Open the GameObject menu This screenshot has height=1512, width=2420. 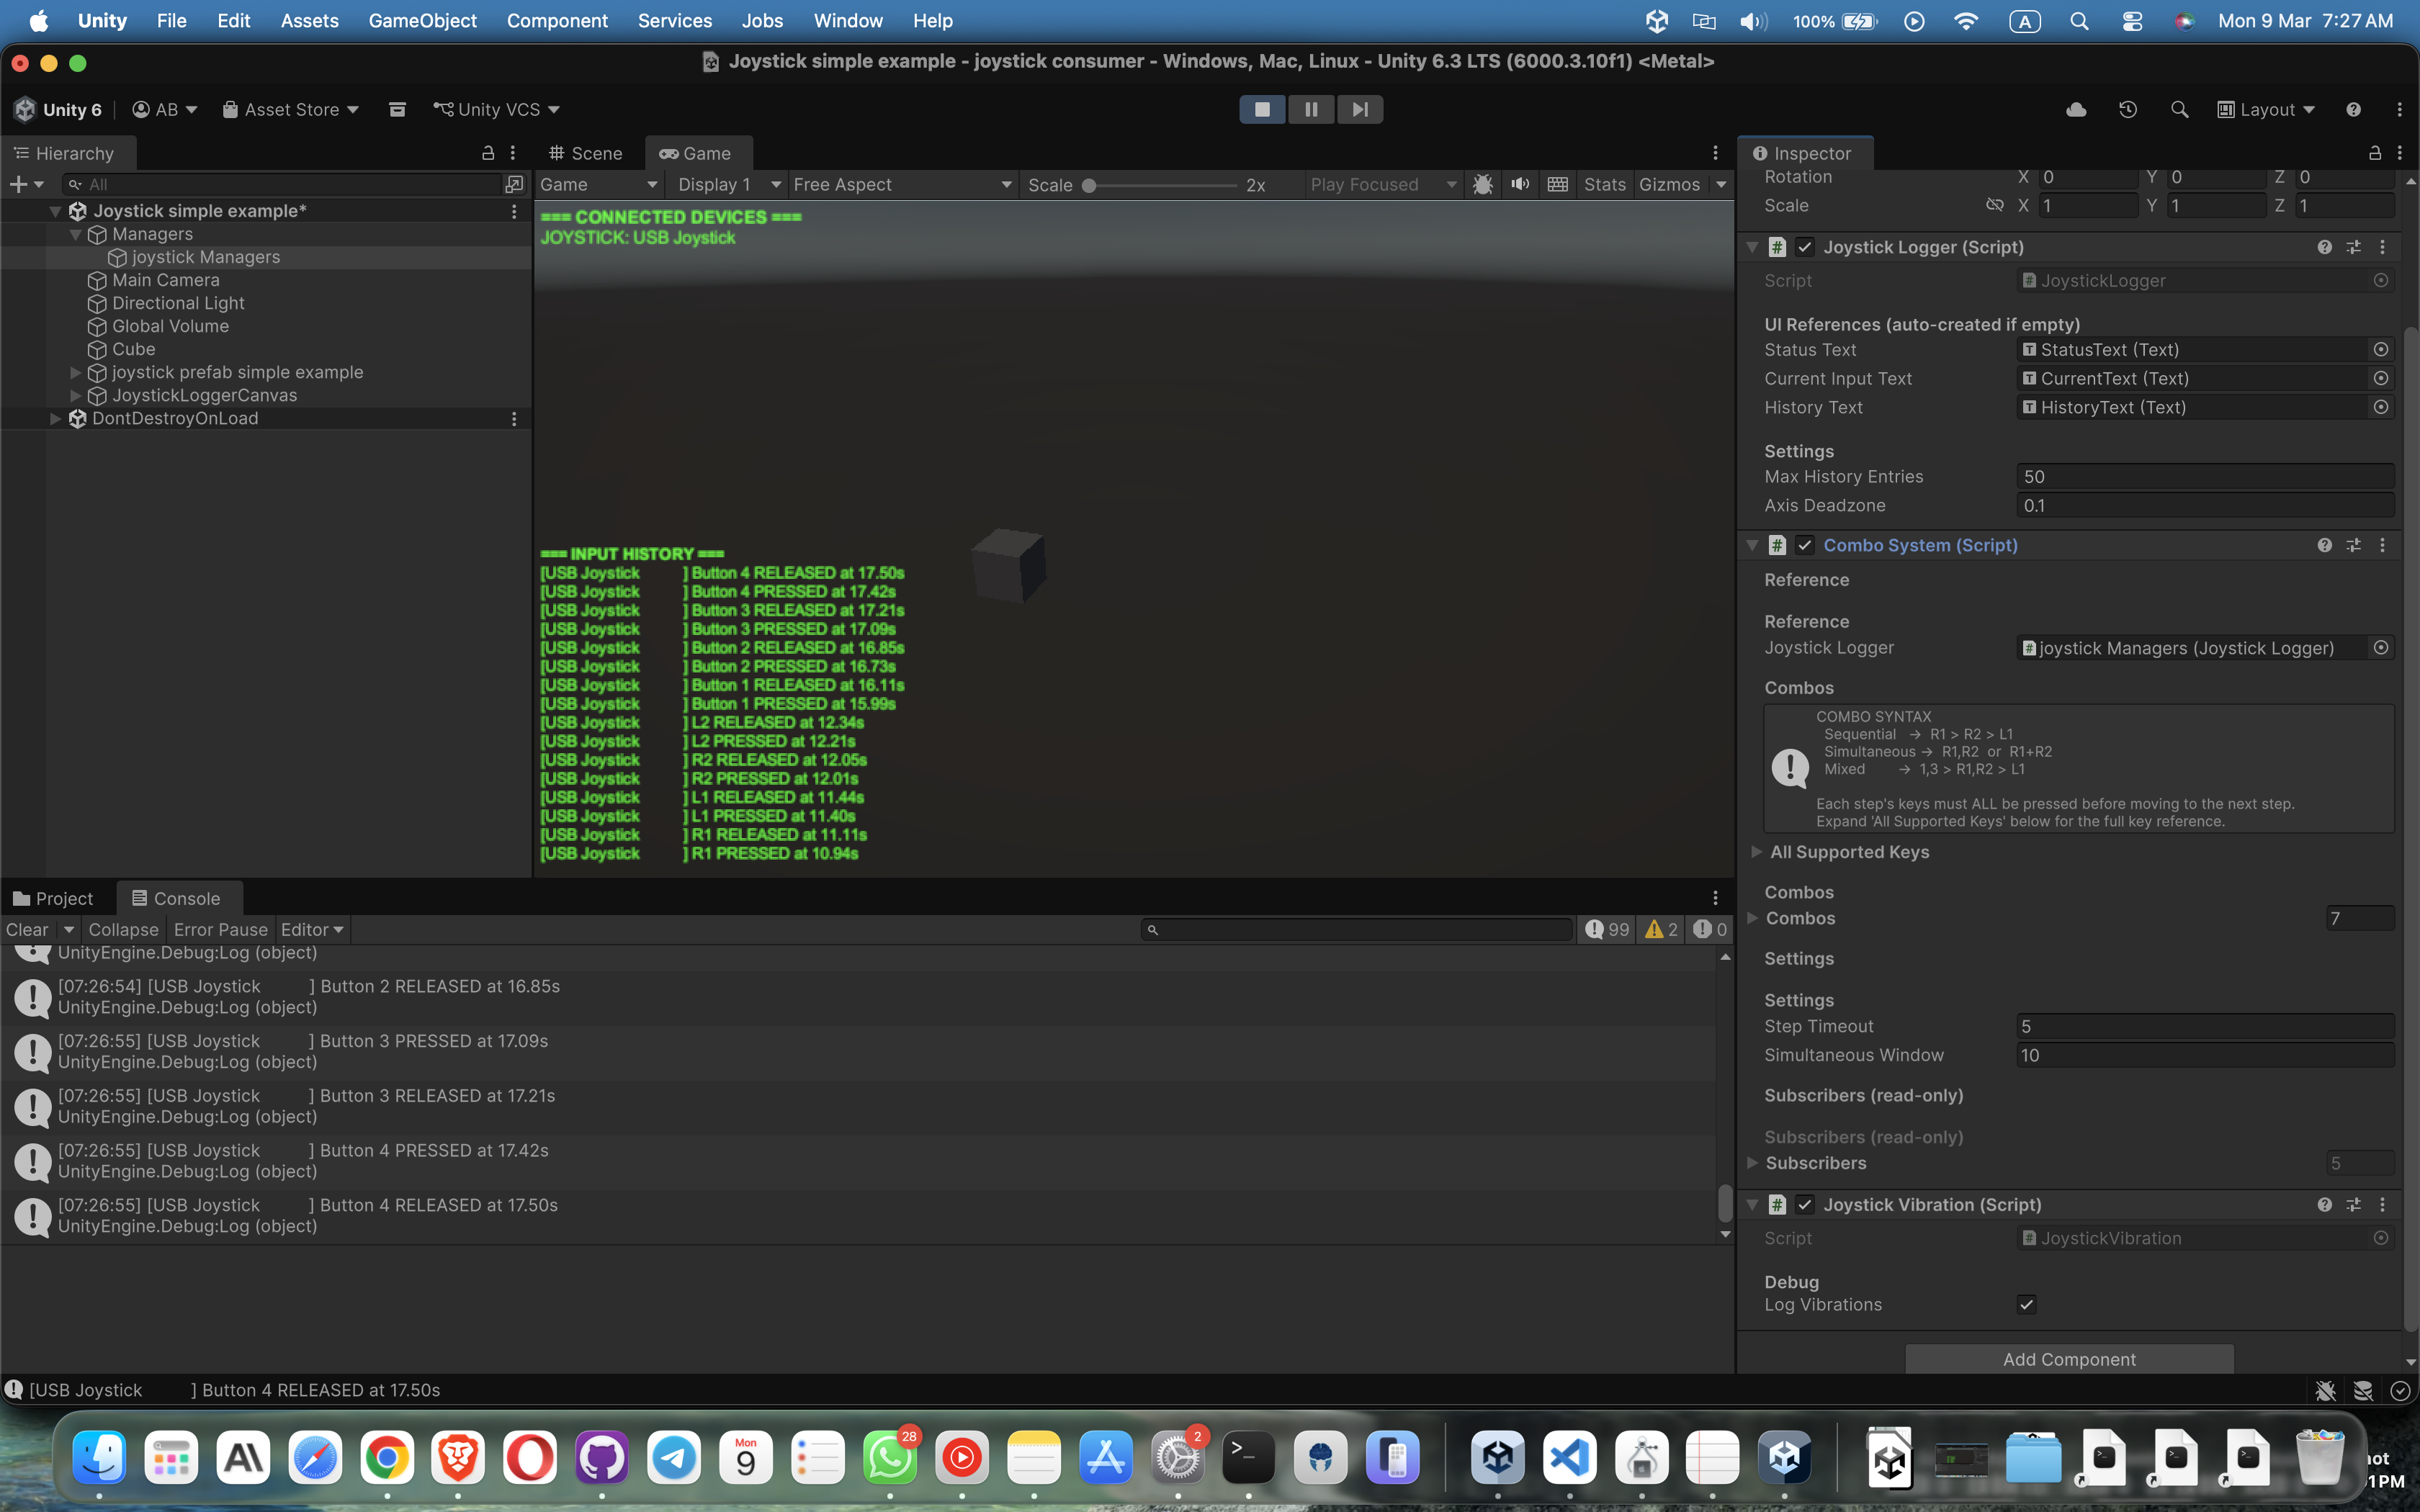(422, 20)
